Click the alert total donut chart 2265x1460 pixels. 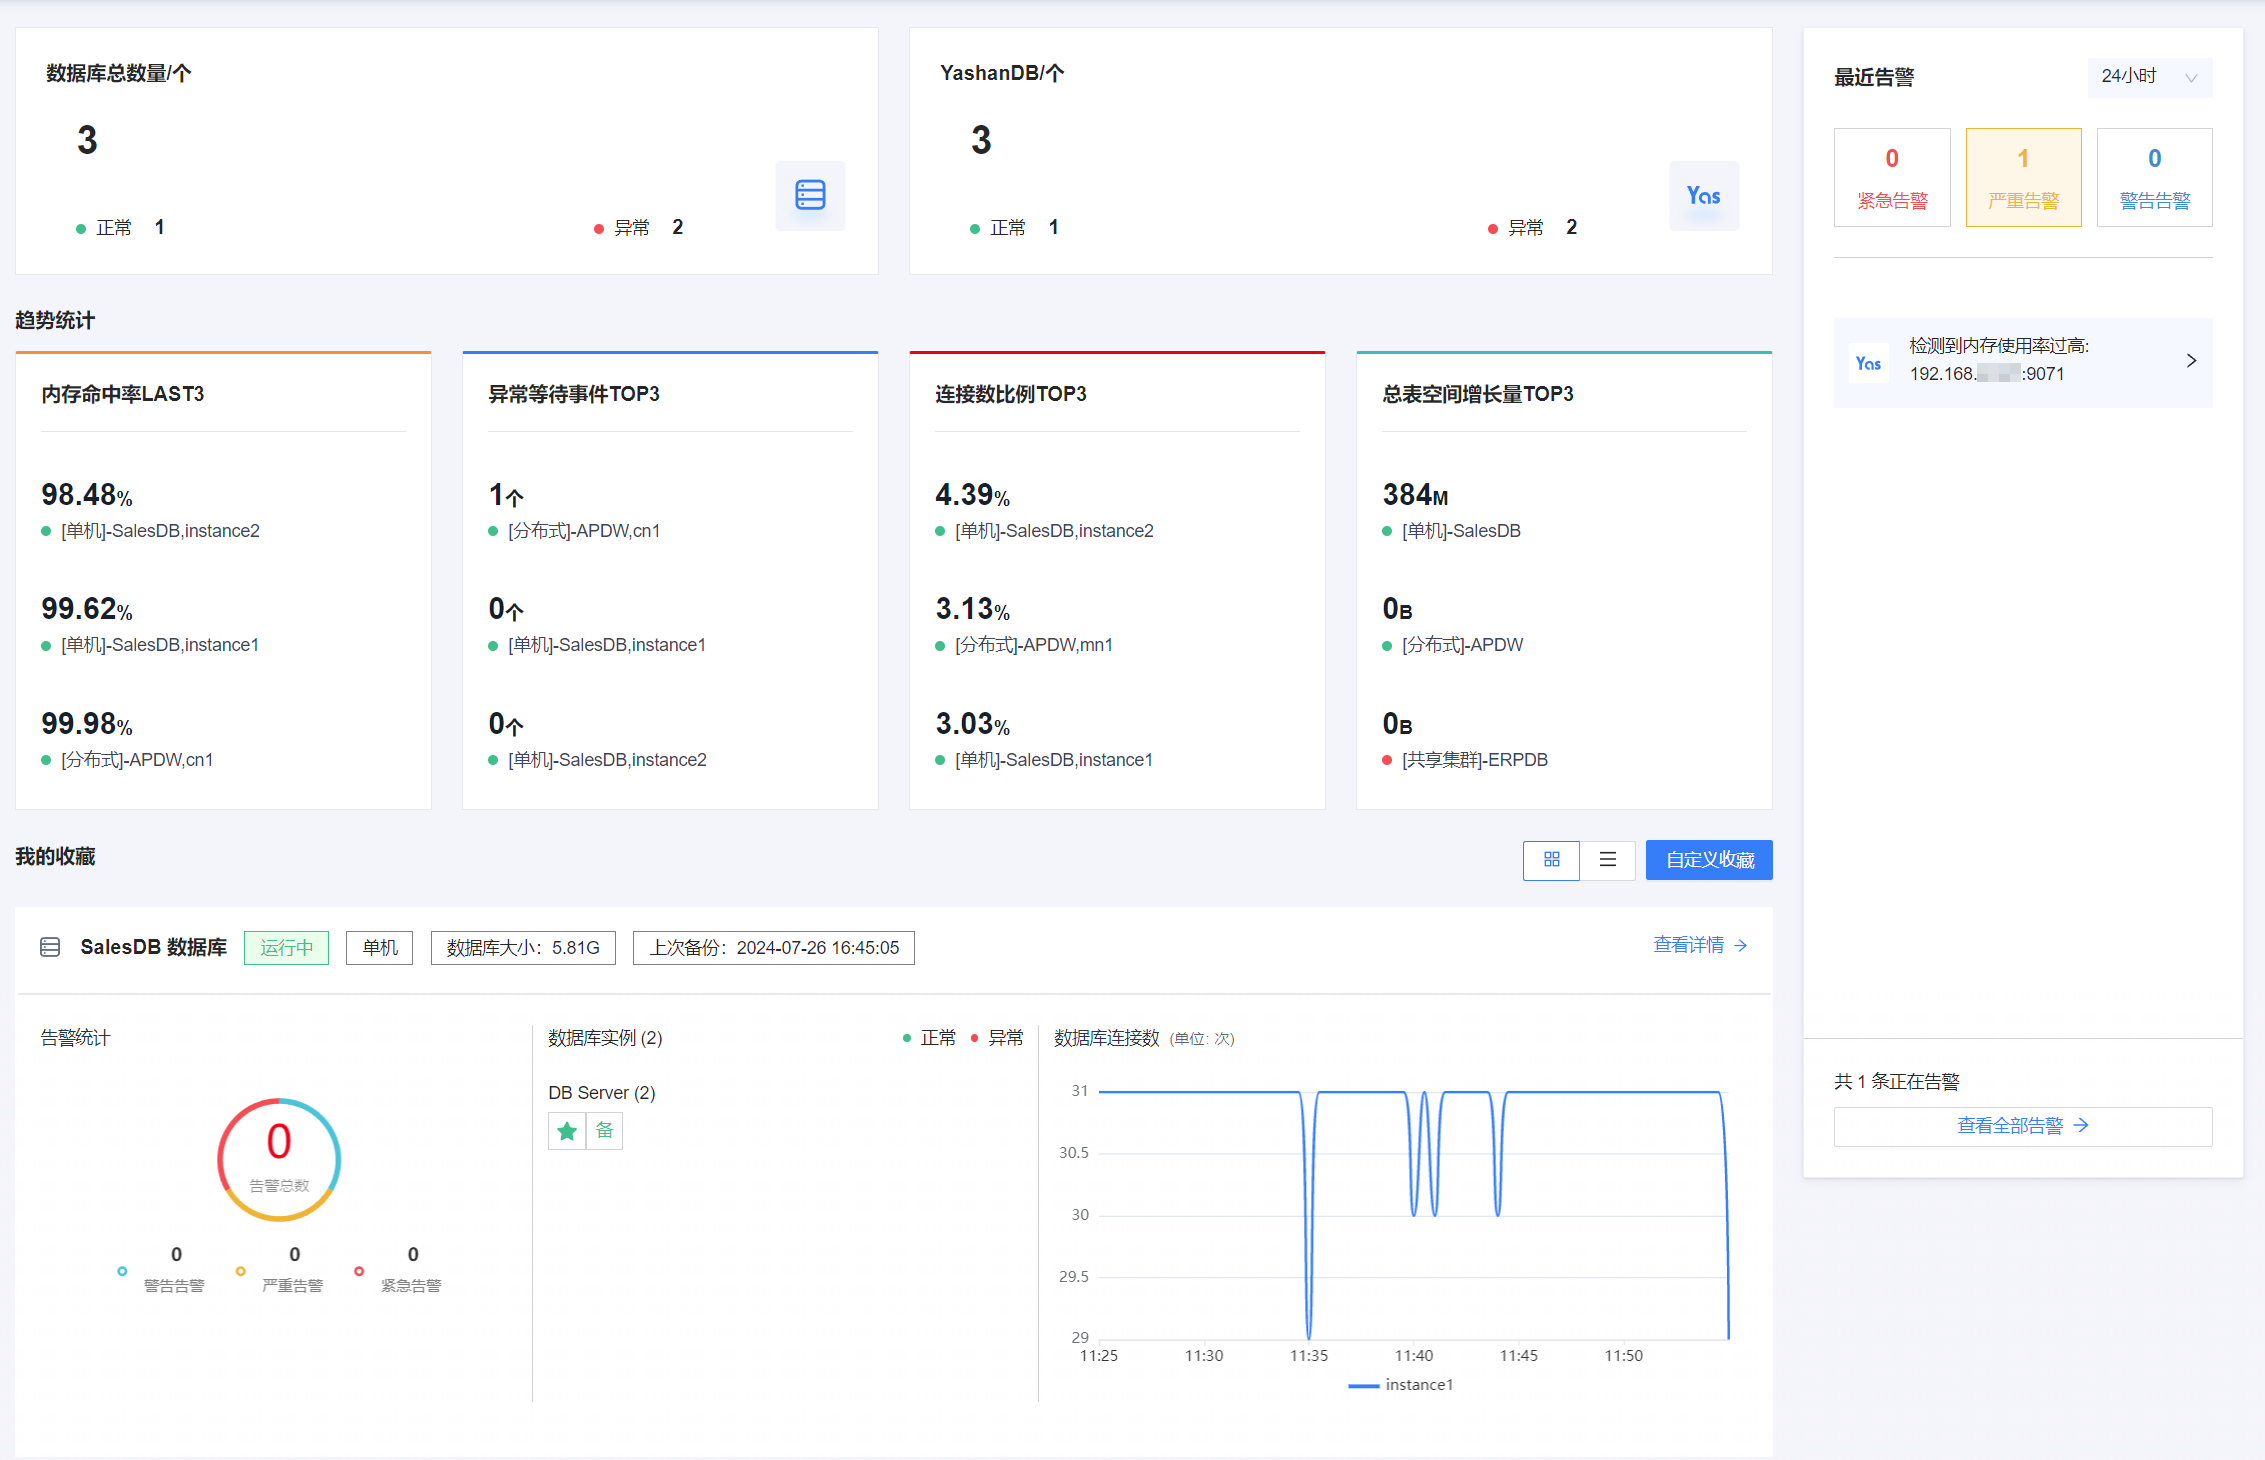point(279,1160)
